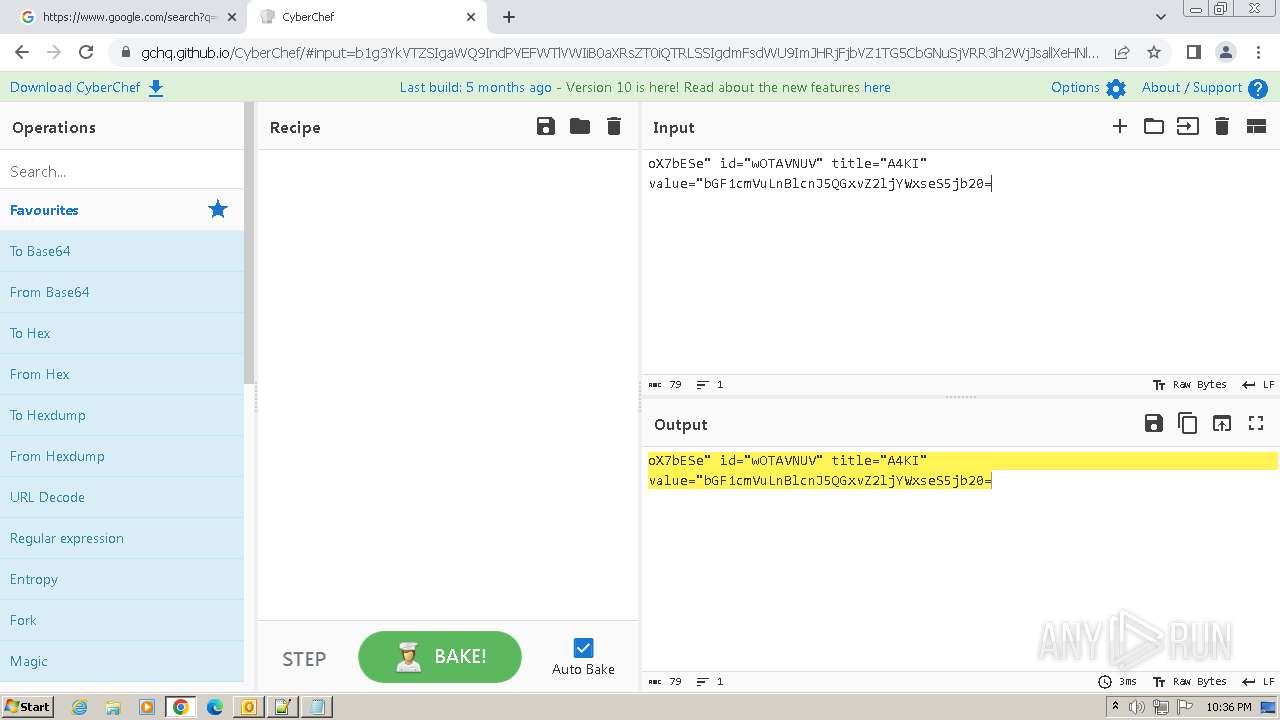Expand Chrome tab search chevron
Screen dimensions: 1280x720
(x=1160, y=17)
